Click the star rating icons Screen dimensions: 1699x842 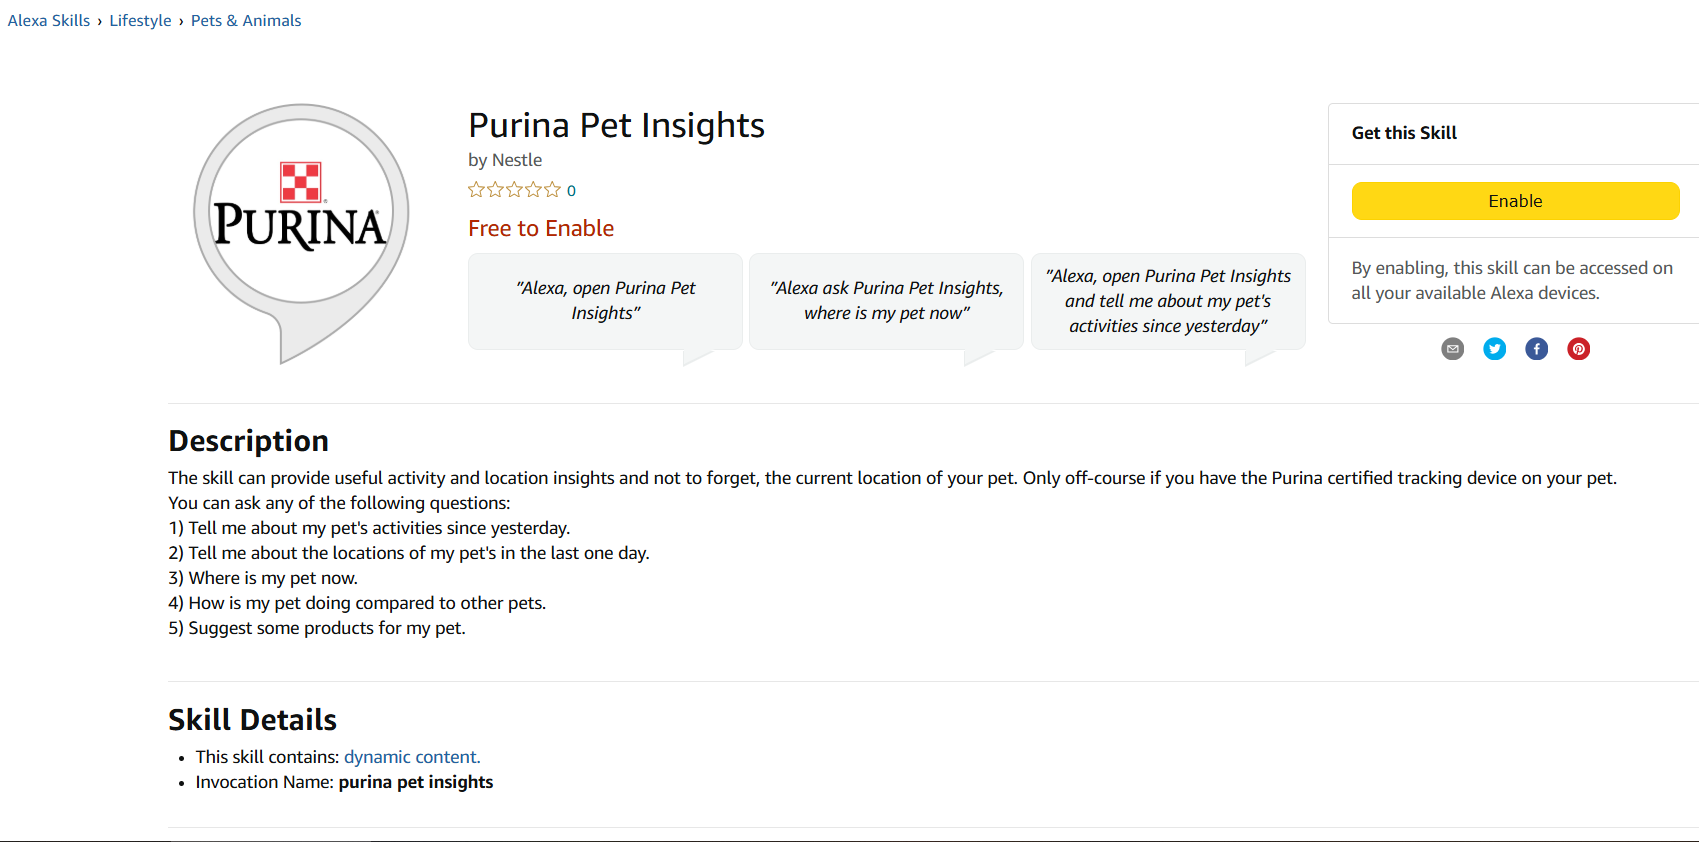pyautogui.click(x=514, y=190)
